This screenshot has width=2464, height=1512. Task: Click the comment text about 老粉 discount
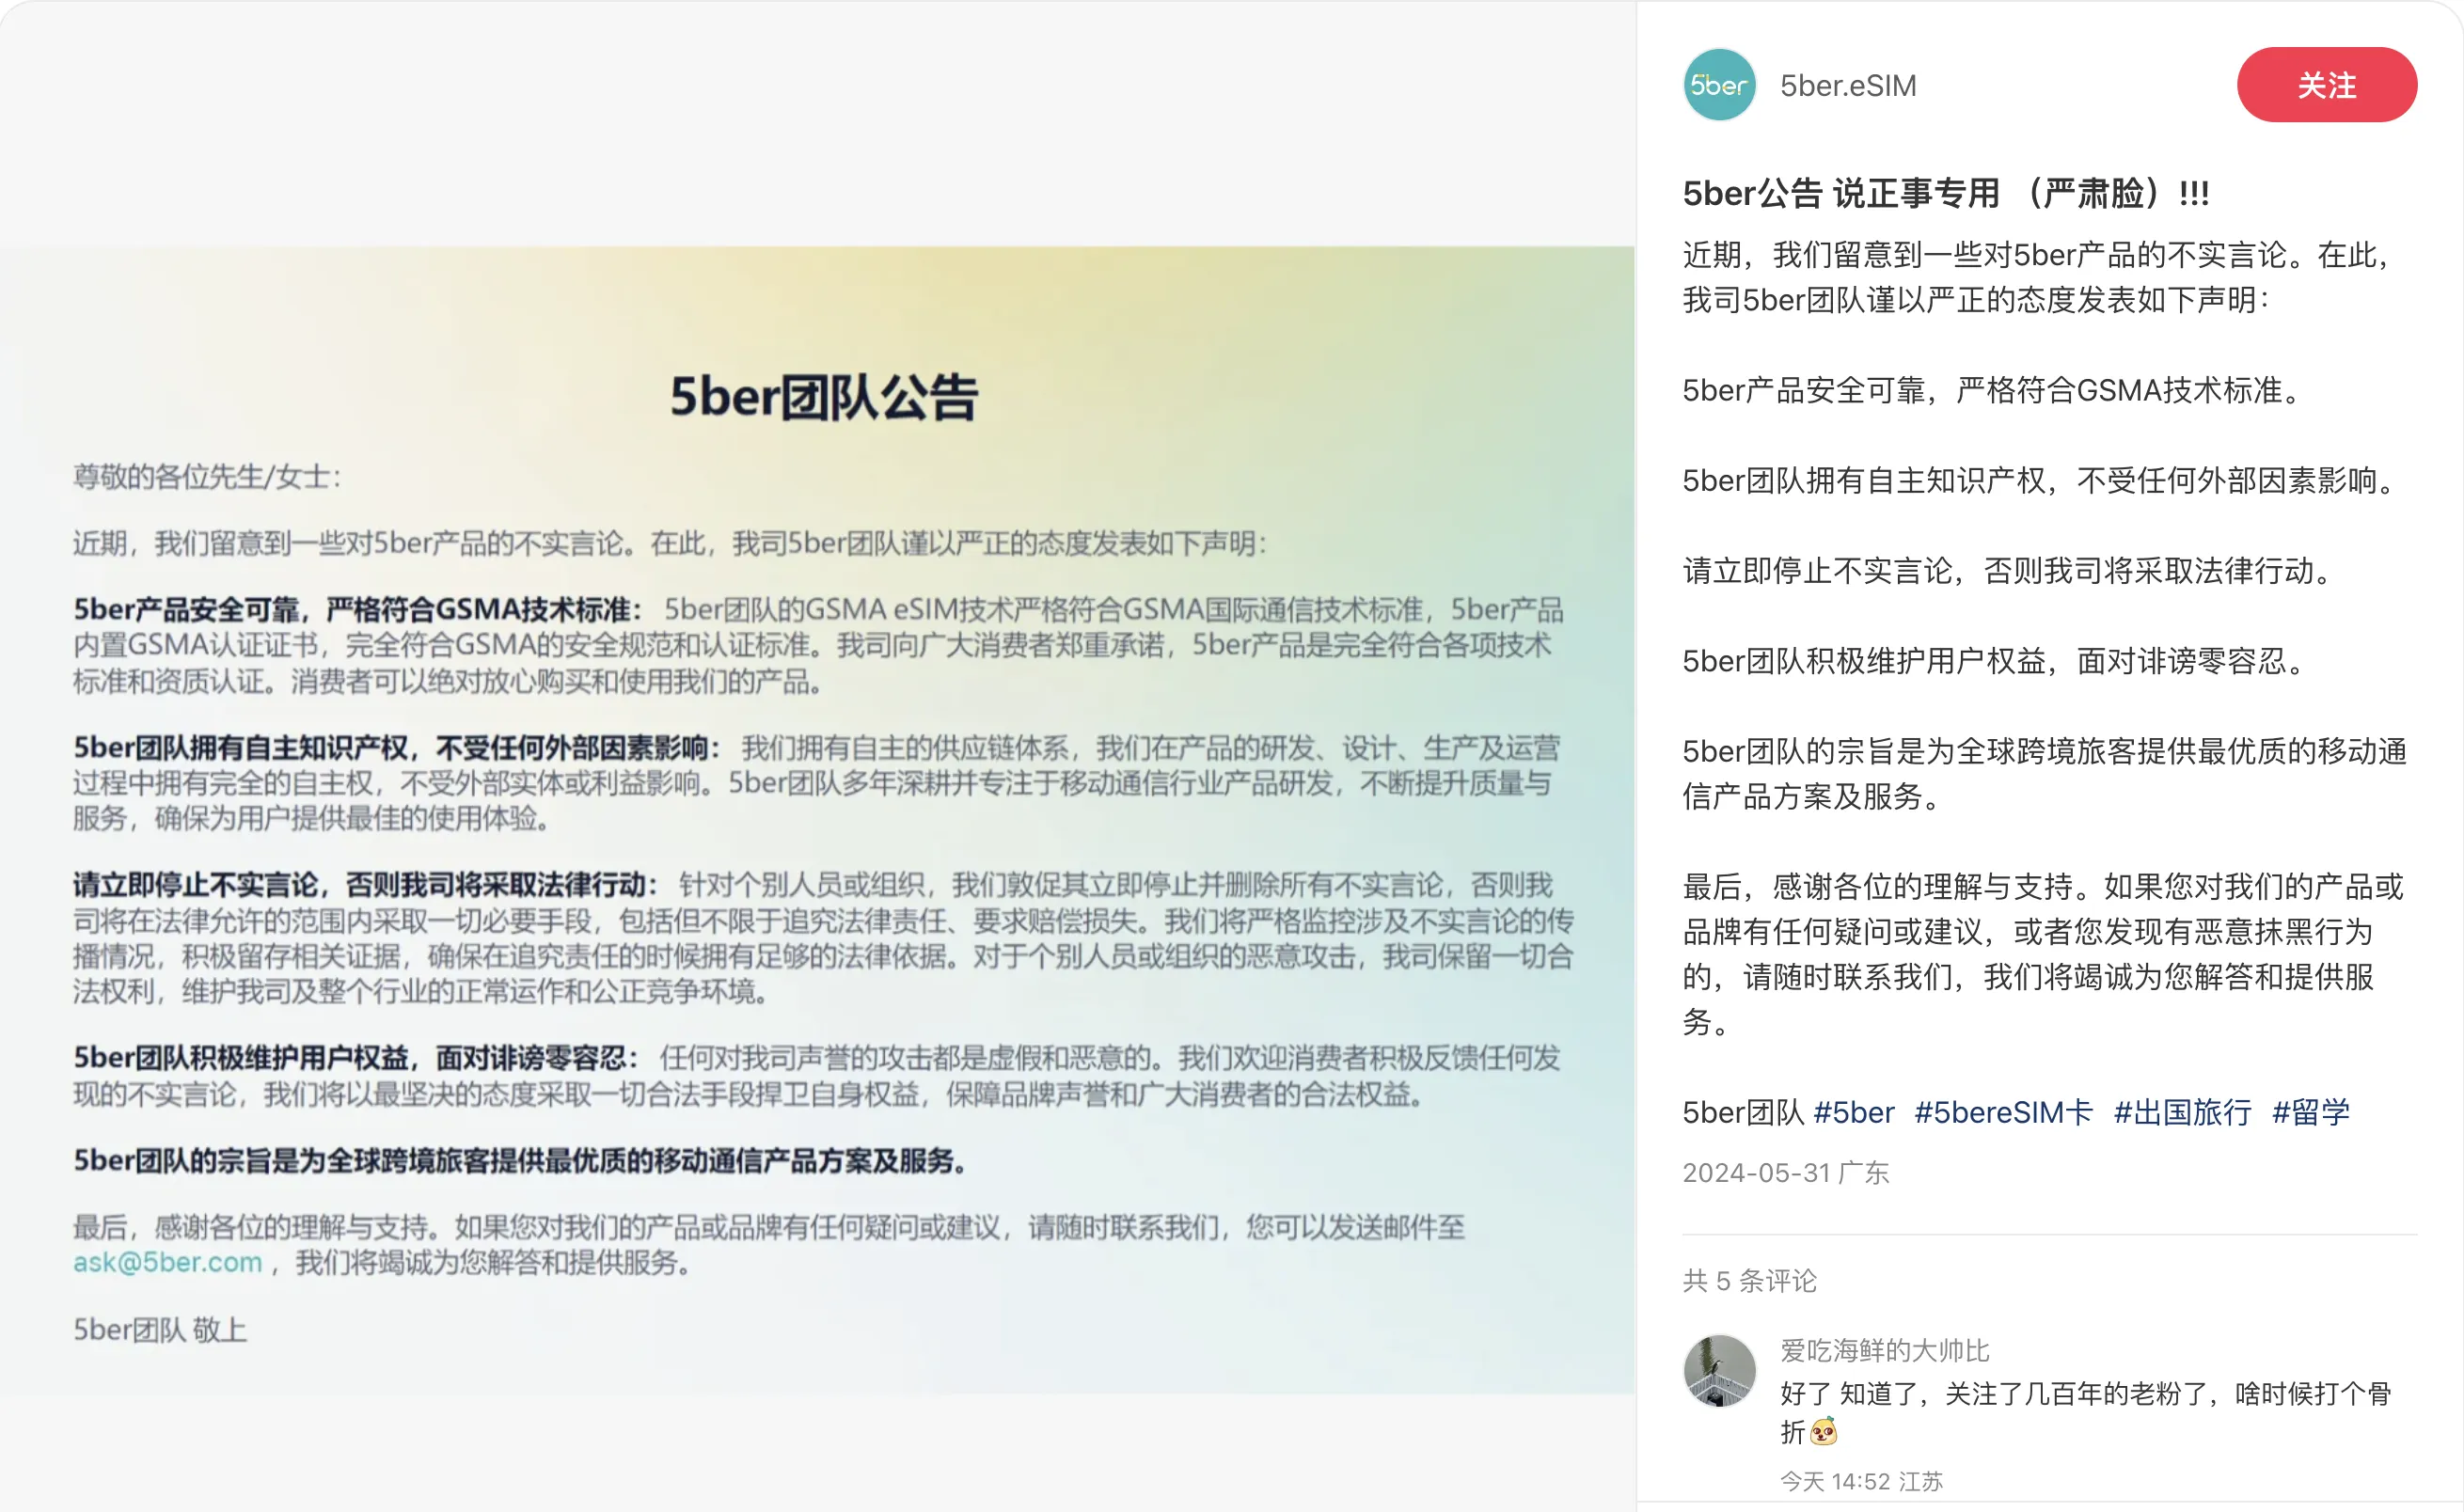click(x=2085, y=1394)
